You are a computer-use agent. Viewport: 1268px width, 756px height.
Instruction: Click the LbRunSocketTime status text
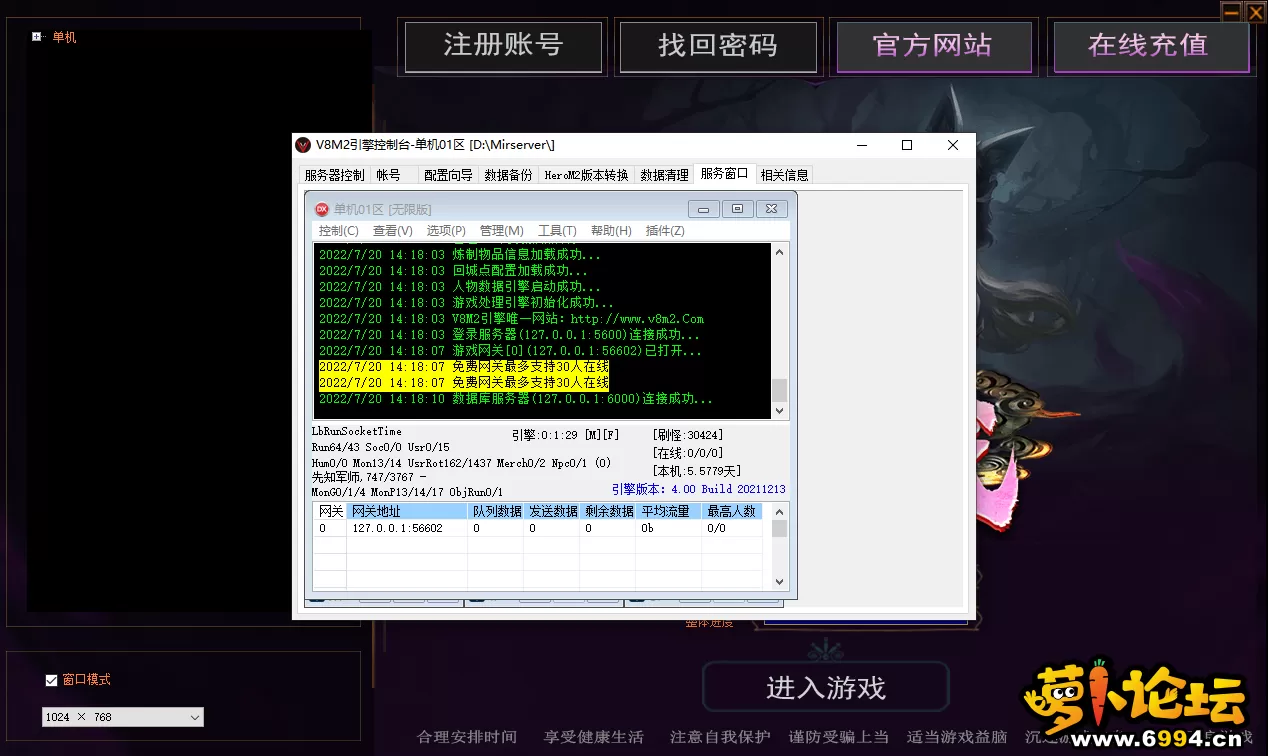(x=357, y=431)
